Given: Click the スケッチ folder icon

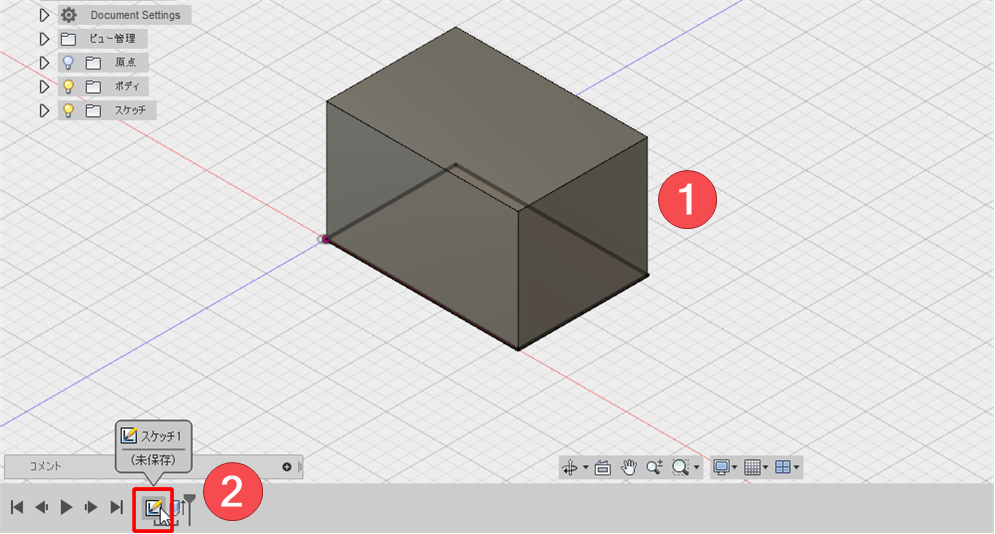Looking at the screenshot, I should pos(93,110).
